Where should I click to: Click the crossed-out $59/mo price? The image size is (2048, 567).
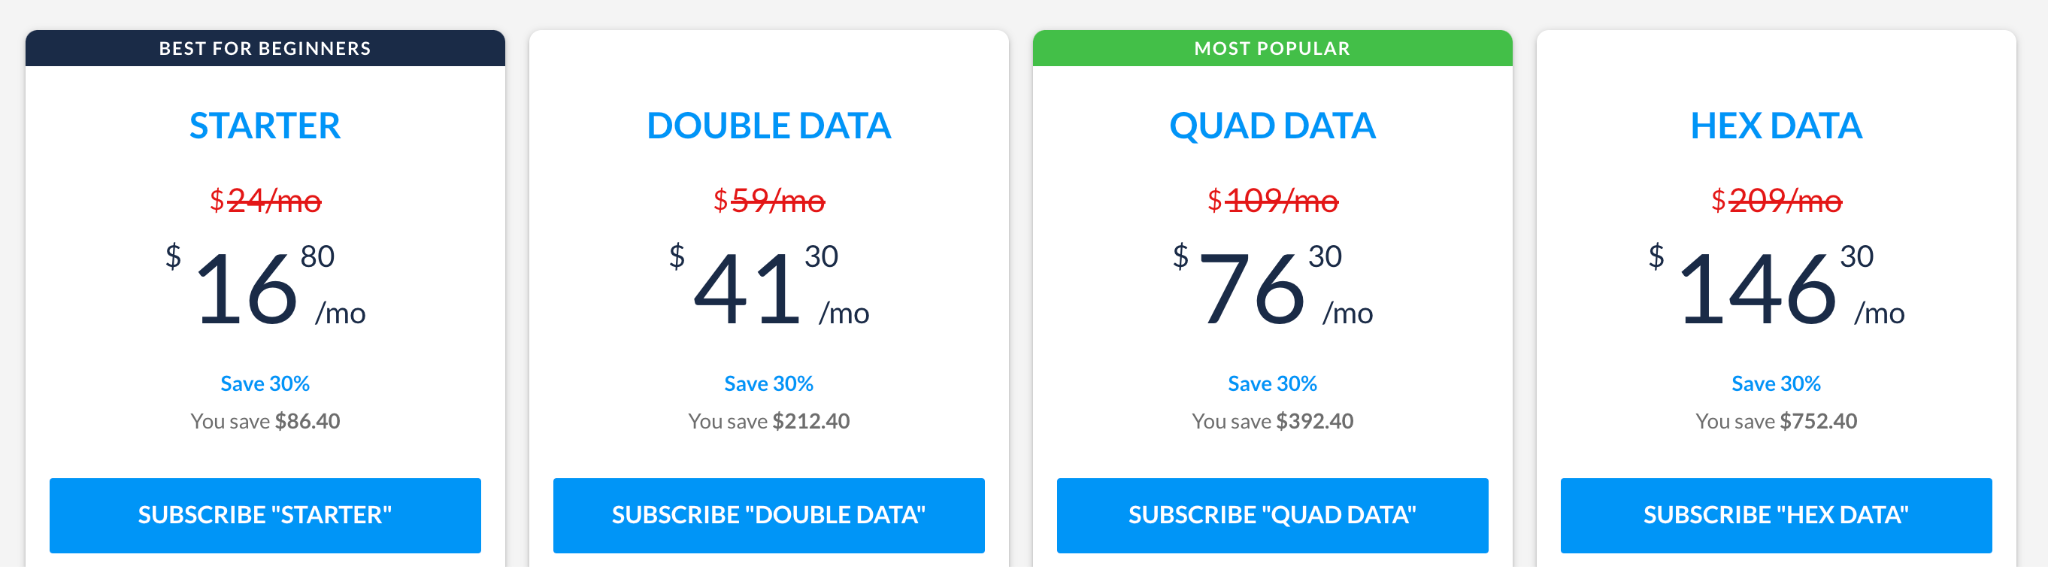tap(769, 201)
